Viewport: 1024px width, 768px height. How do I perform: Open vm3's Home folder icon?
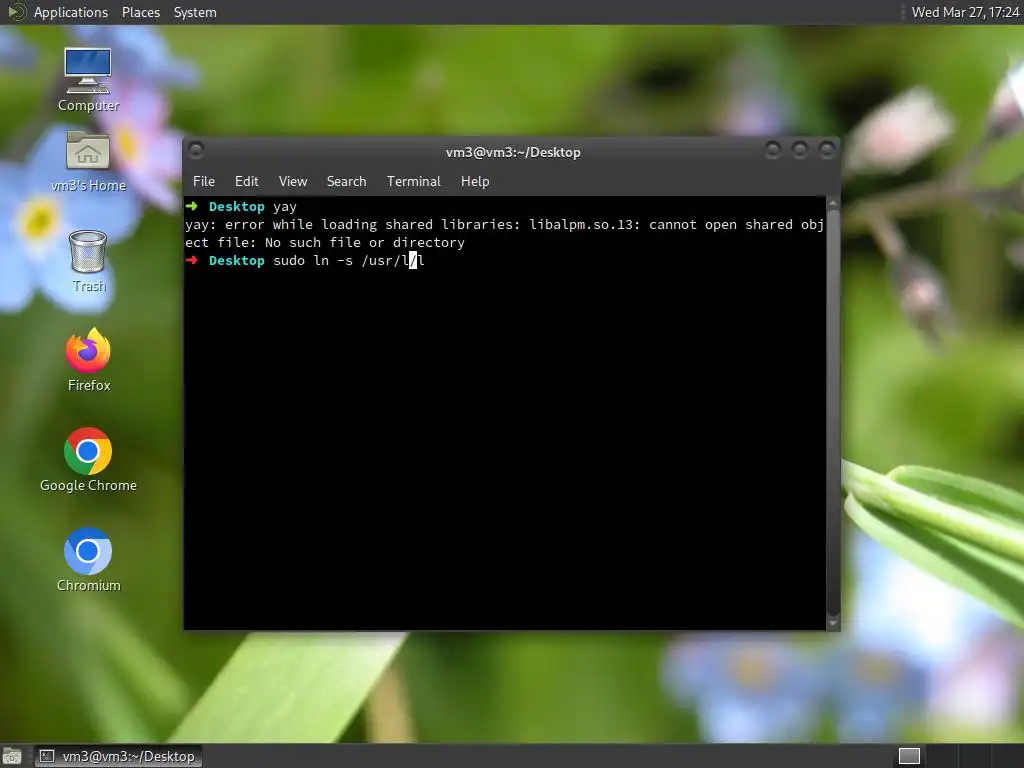(x=88, y=161)
